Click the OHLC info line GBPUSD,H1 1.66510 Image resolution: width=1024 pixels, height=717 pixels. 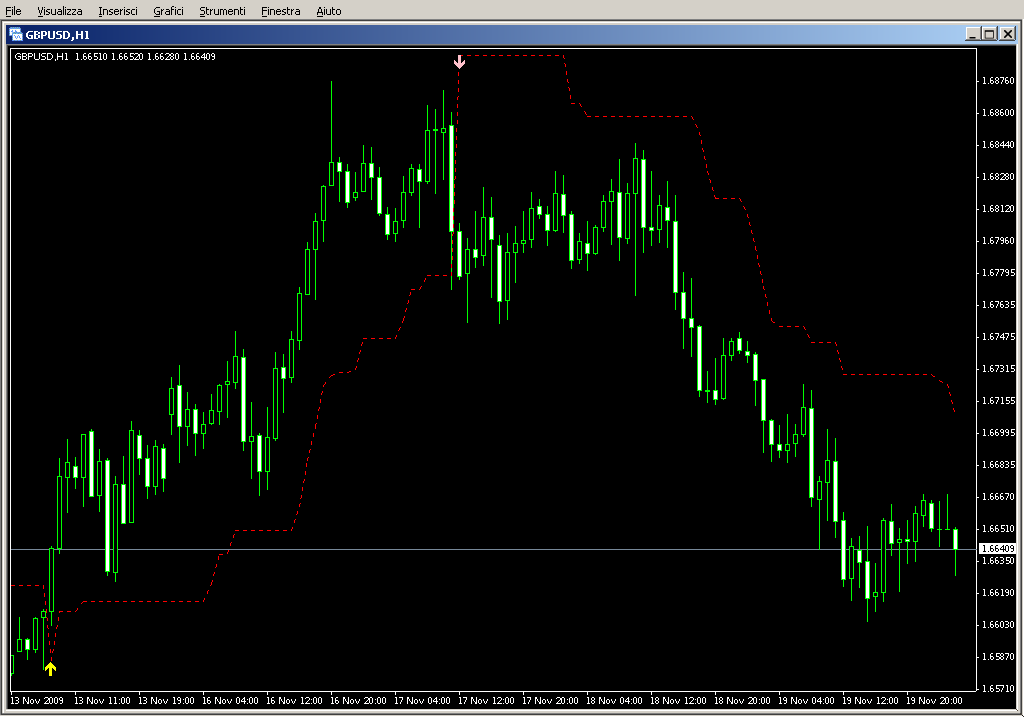(115, 57)
